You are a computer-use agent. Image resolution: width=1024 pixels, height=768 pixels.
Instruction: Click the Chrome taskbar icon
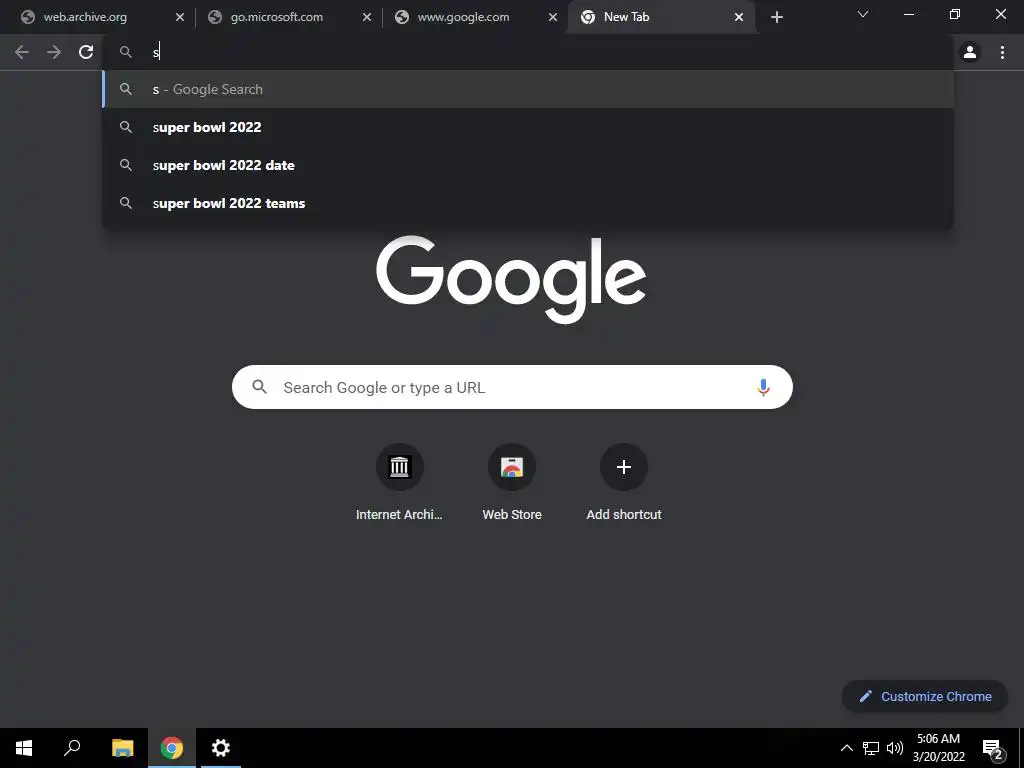point(172,748)
